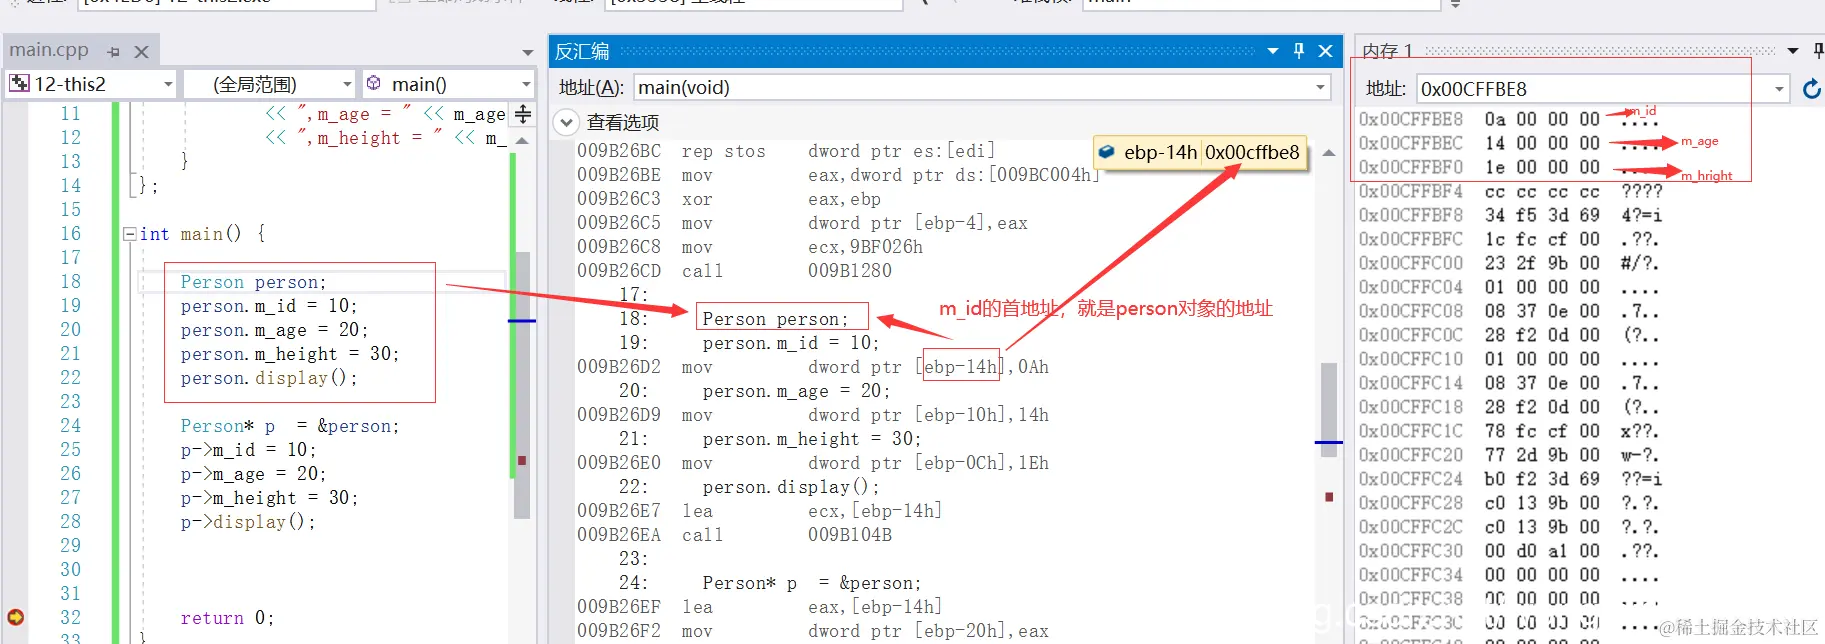Expand the 查看选项 section

[x=566, y=123]
